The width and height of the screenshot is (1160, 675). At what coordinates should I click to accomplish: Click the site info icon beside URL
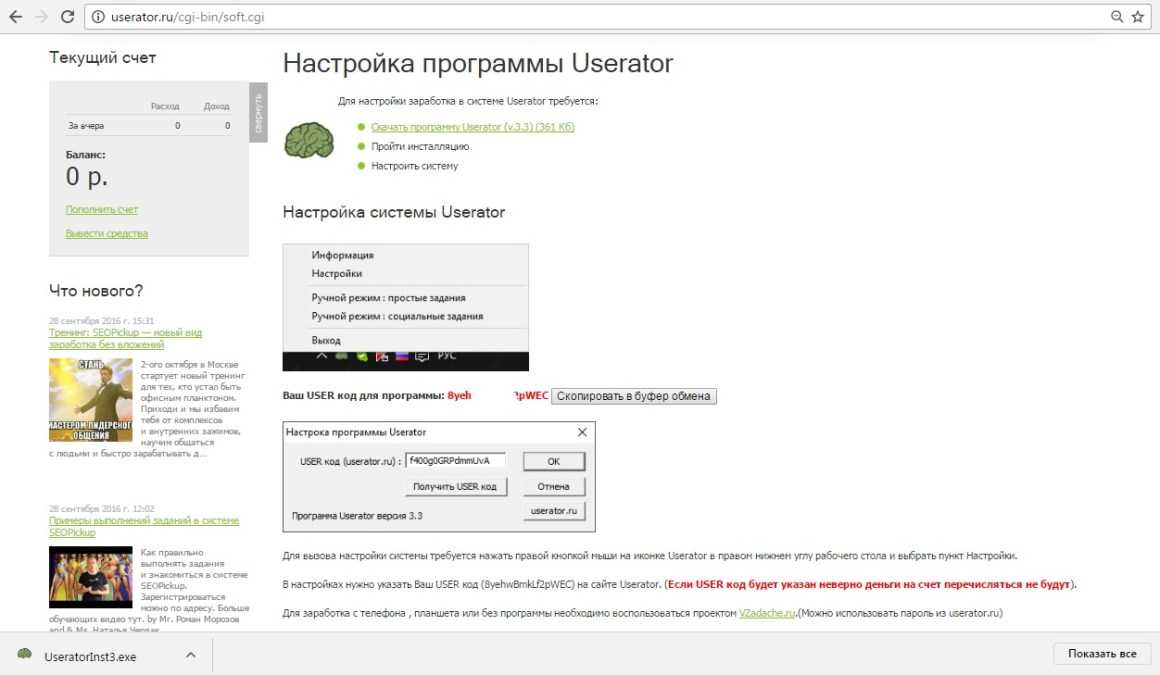click(x=98, y=17)
